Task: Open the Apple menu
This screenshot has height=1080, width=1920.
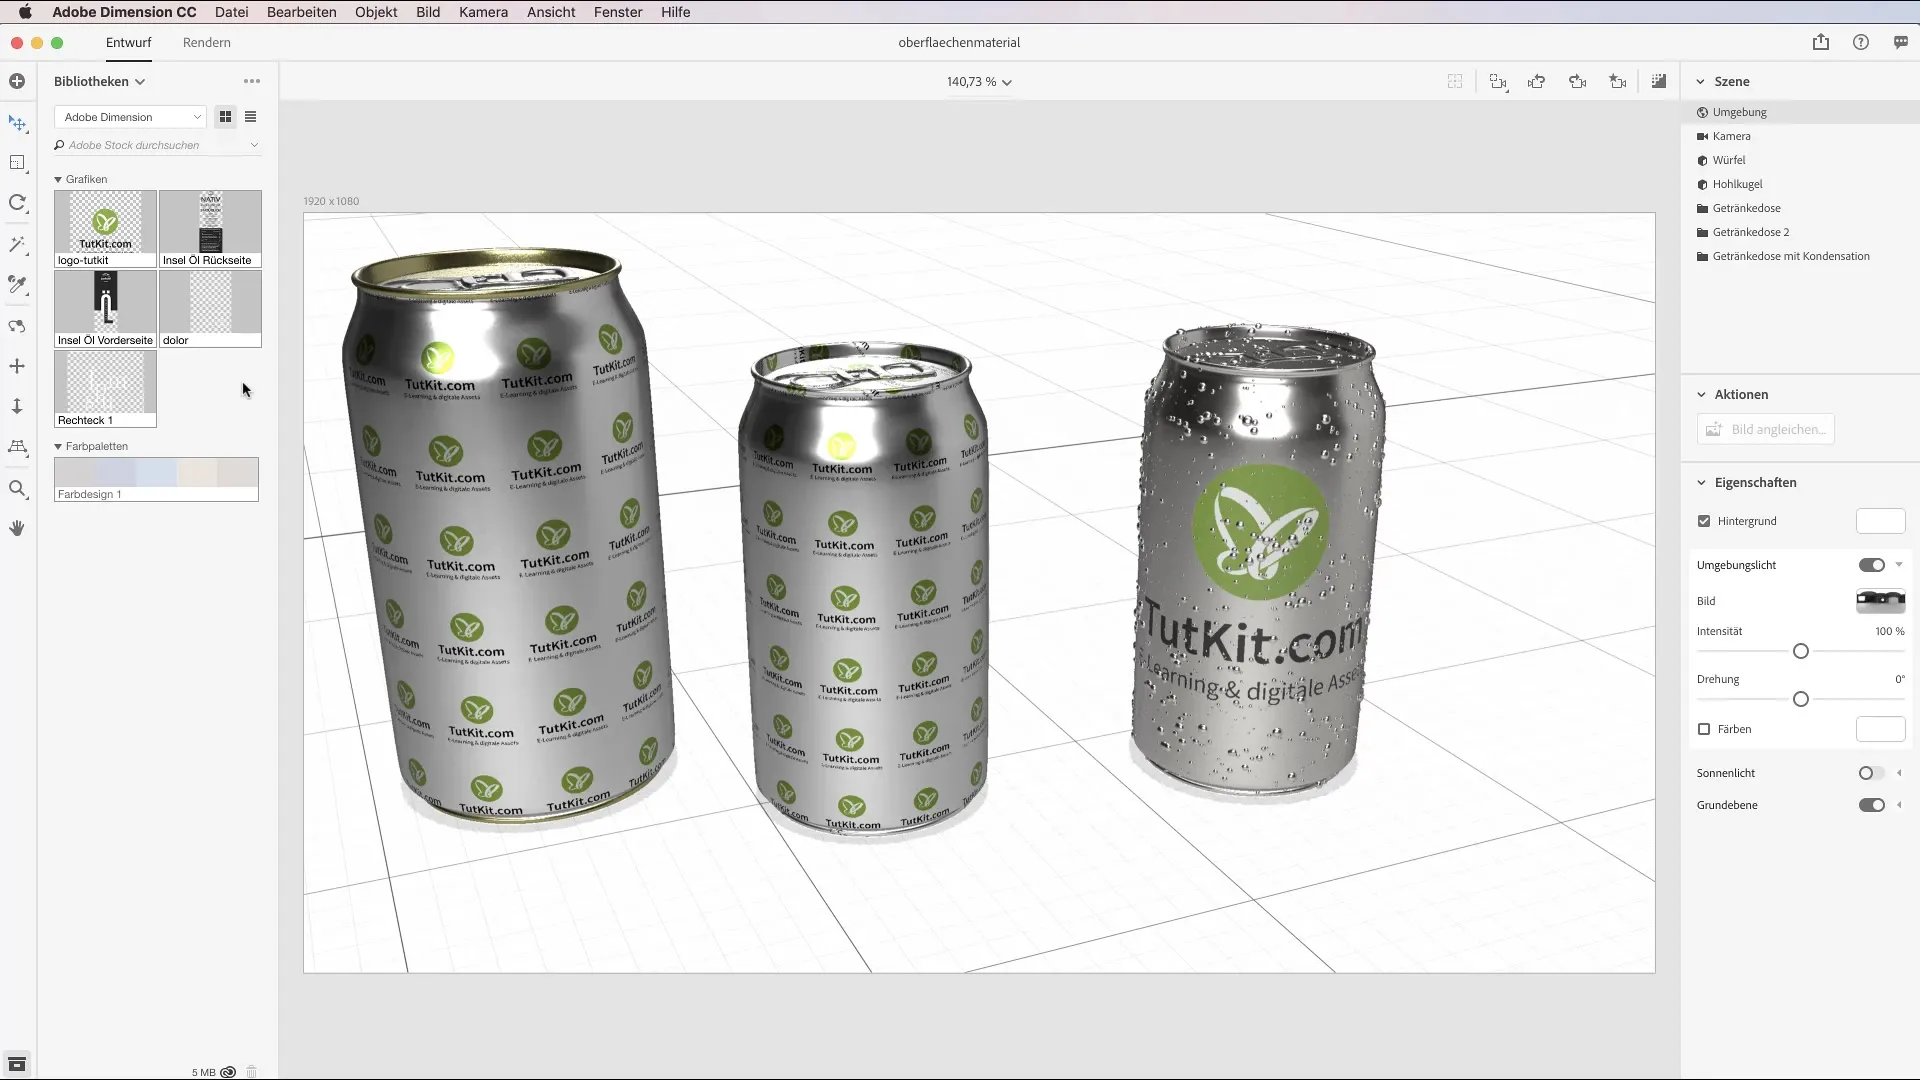Action: pos(25,12)
